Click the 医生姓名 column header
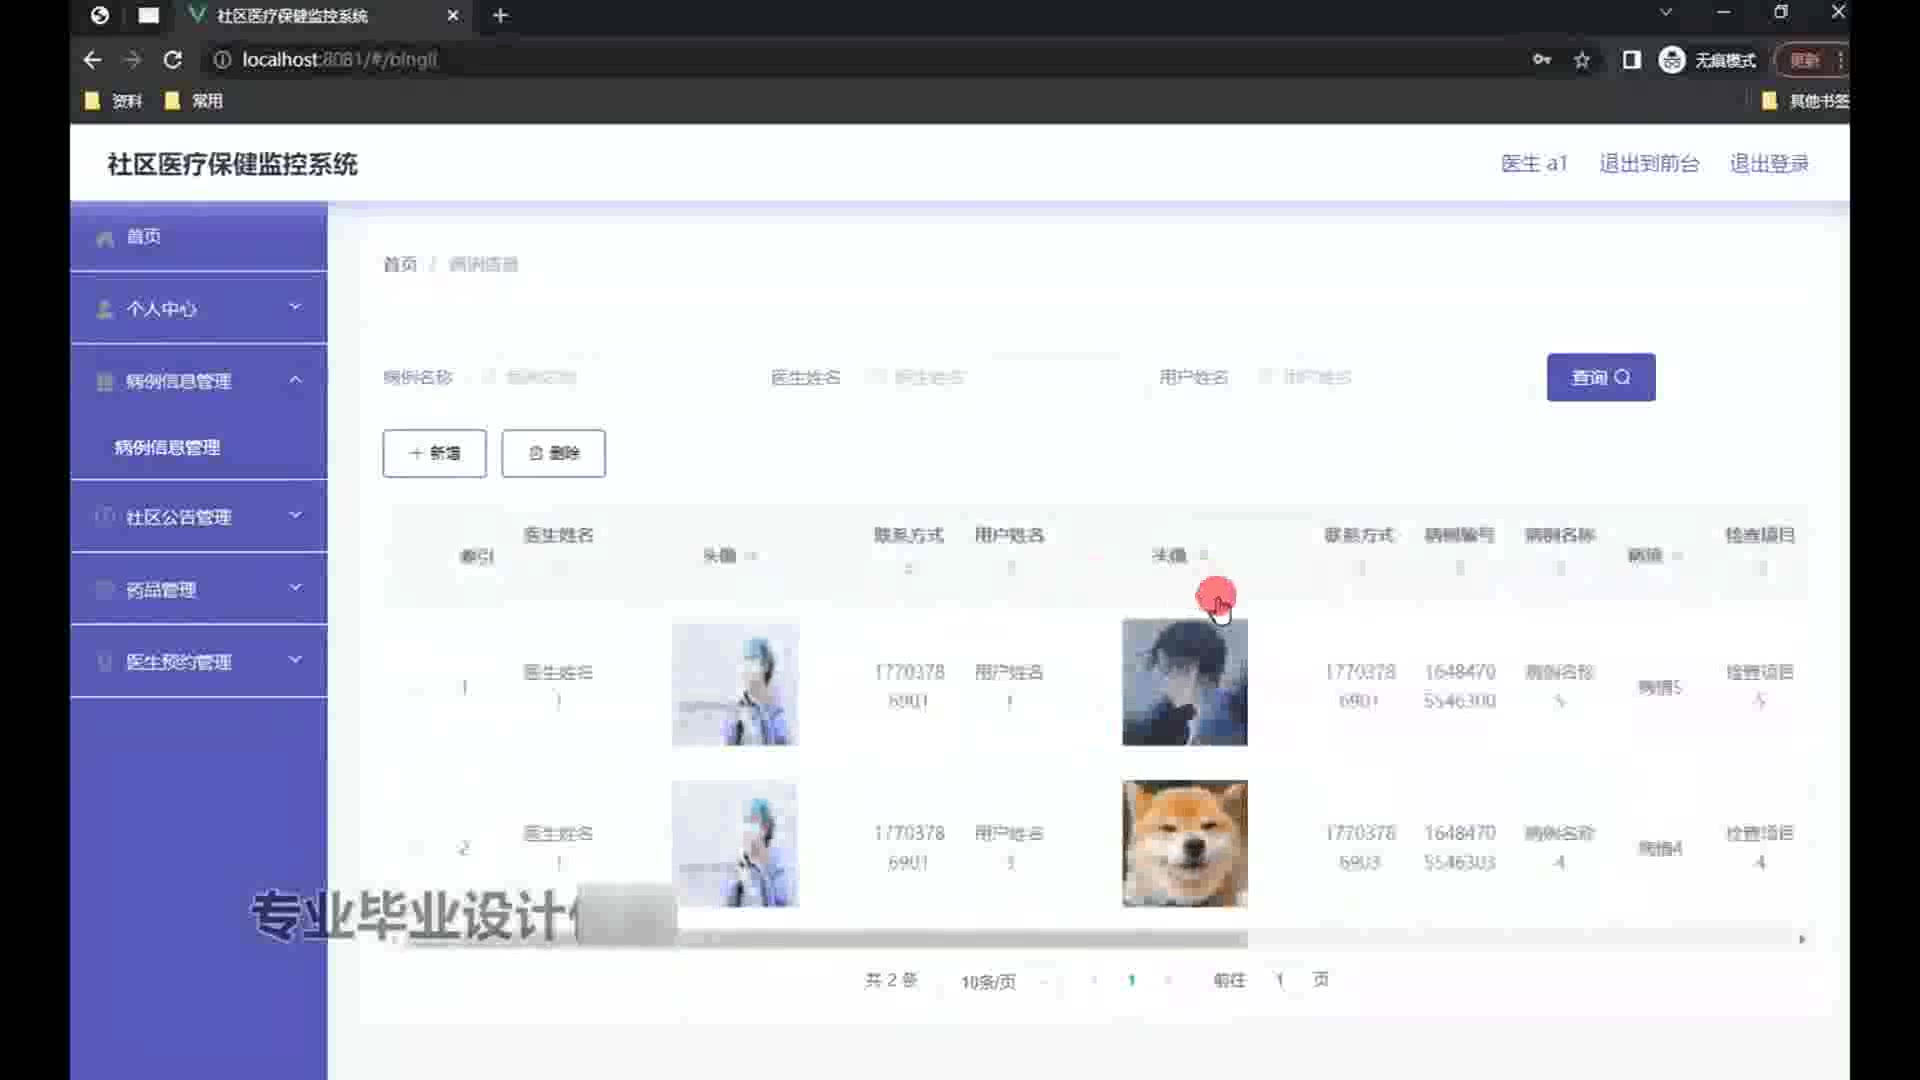This screenshot has height=1080, width=1920. coord(558,535)
